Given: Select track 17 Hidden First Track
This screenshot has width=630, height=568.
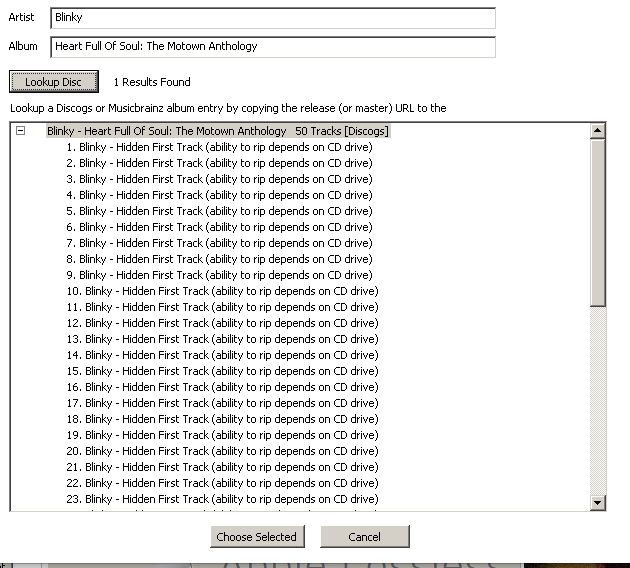Looking at the screenshot, I should [x=222, y=403].
